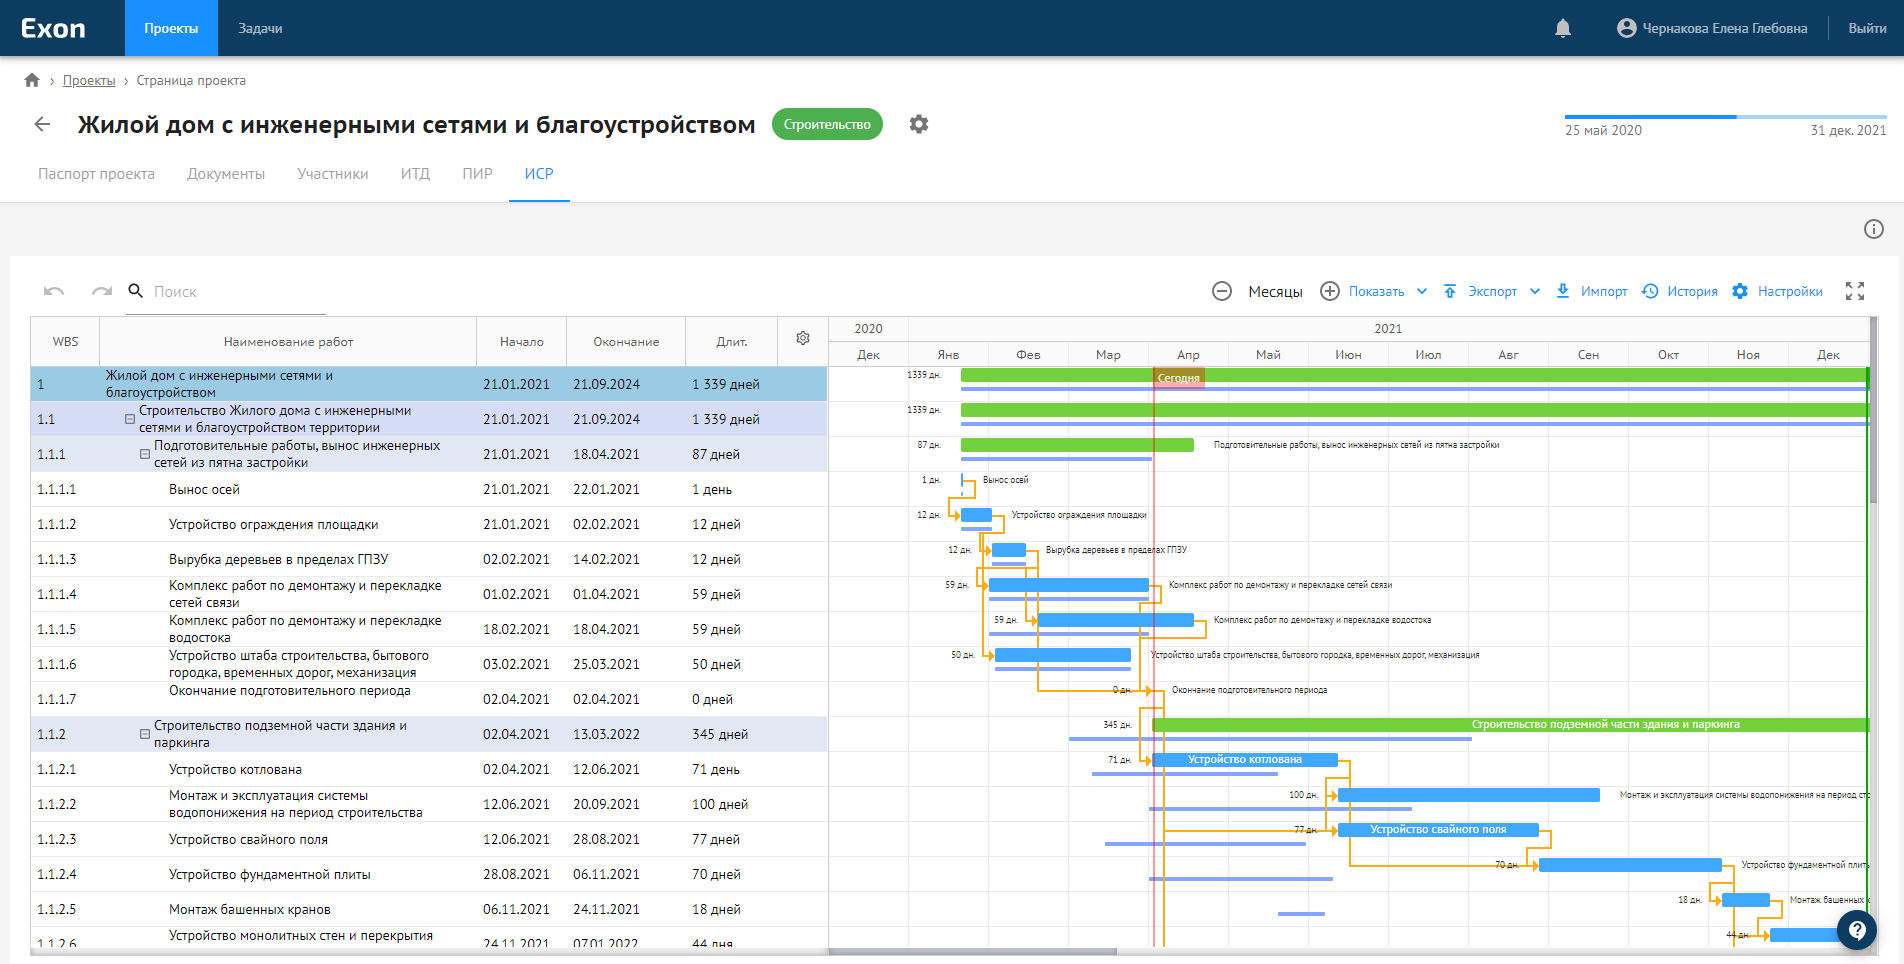Switch to the Документы tab
This screenshot has width=1904, height=964.
point(226,174)
